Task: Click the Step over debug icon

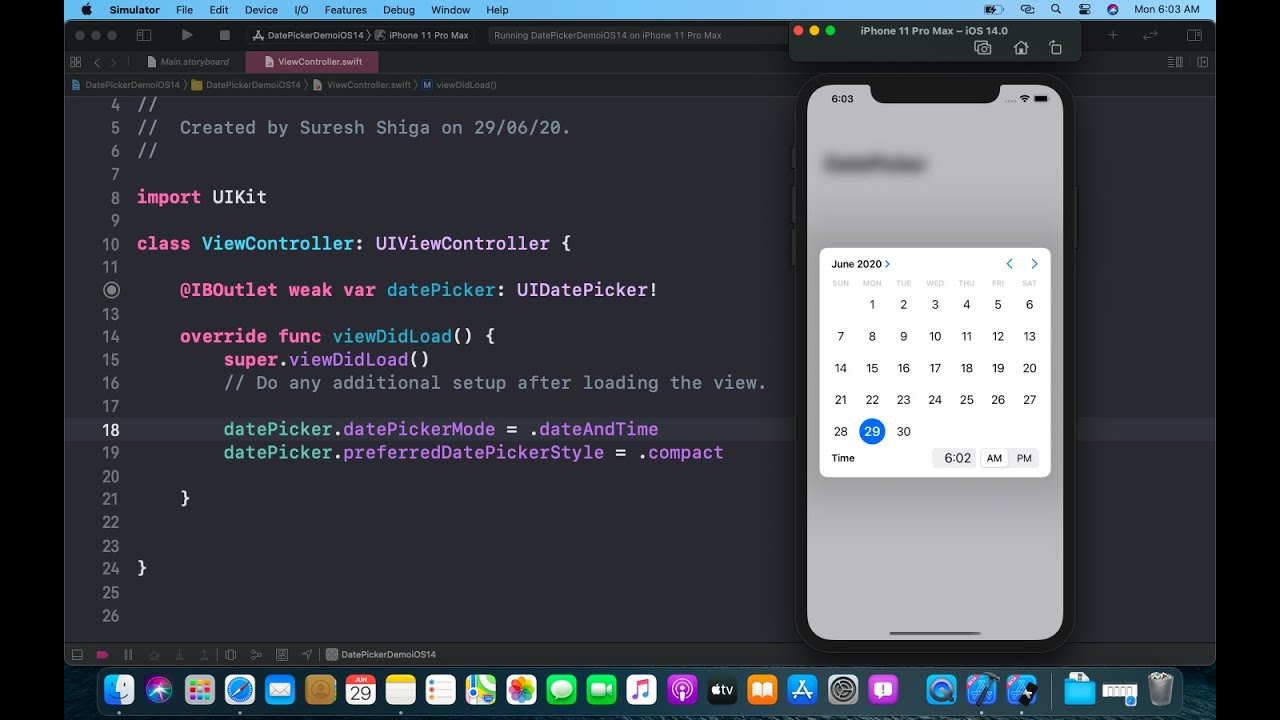Action: [154, 655]
